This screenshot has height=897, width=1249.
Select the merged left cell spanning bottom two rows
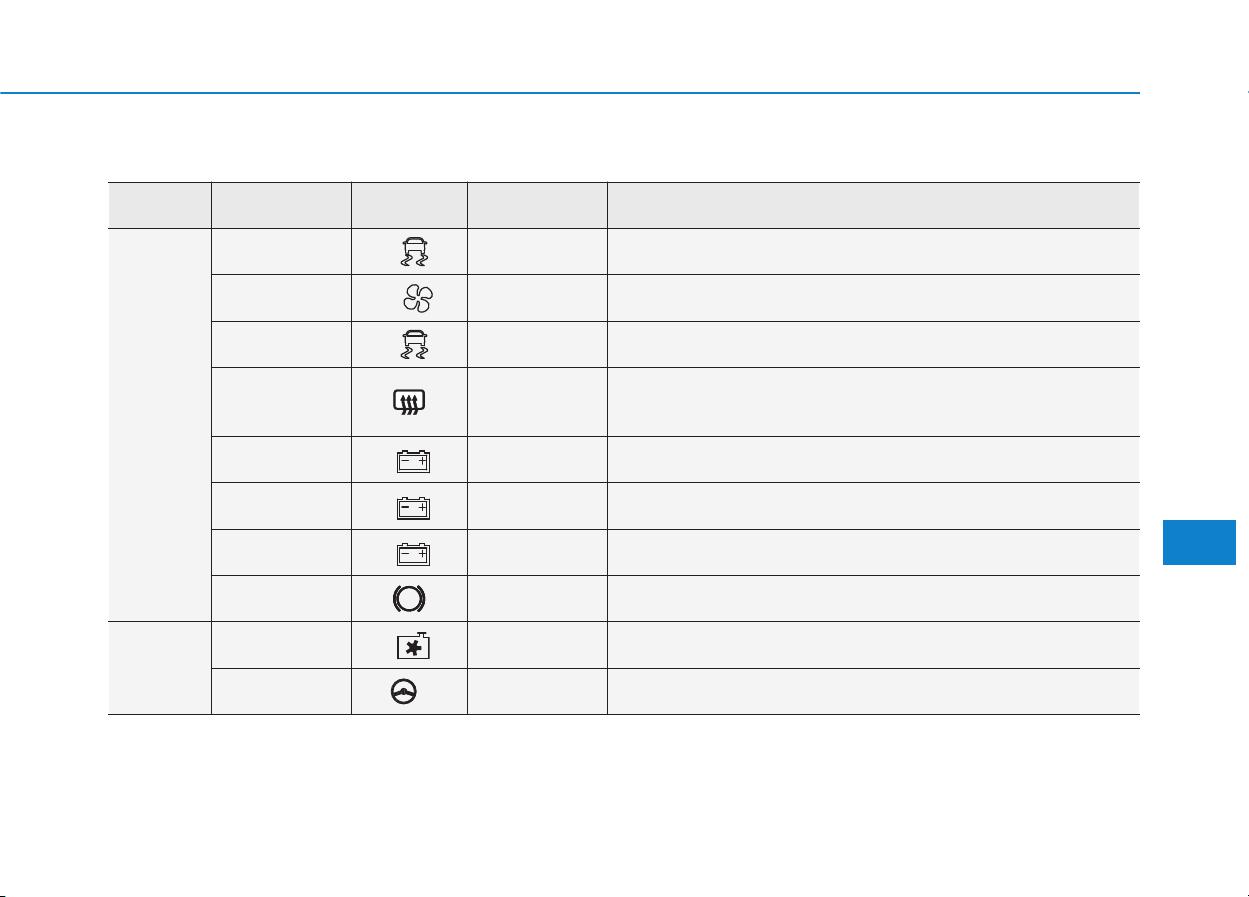point(160,668)
